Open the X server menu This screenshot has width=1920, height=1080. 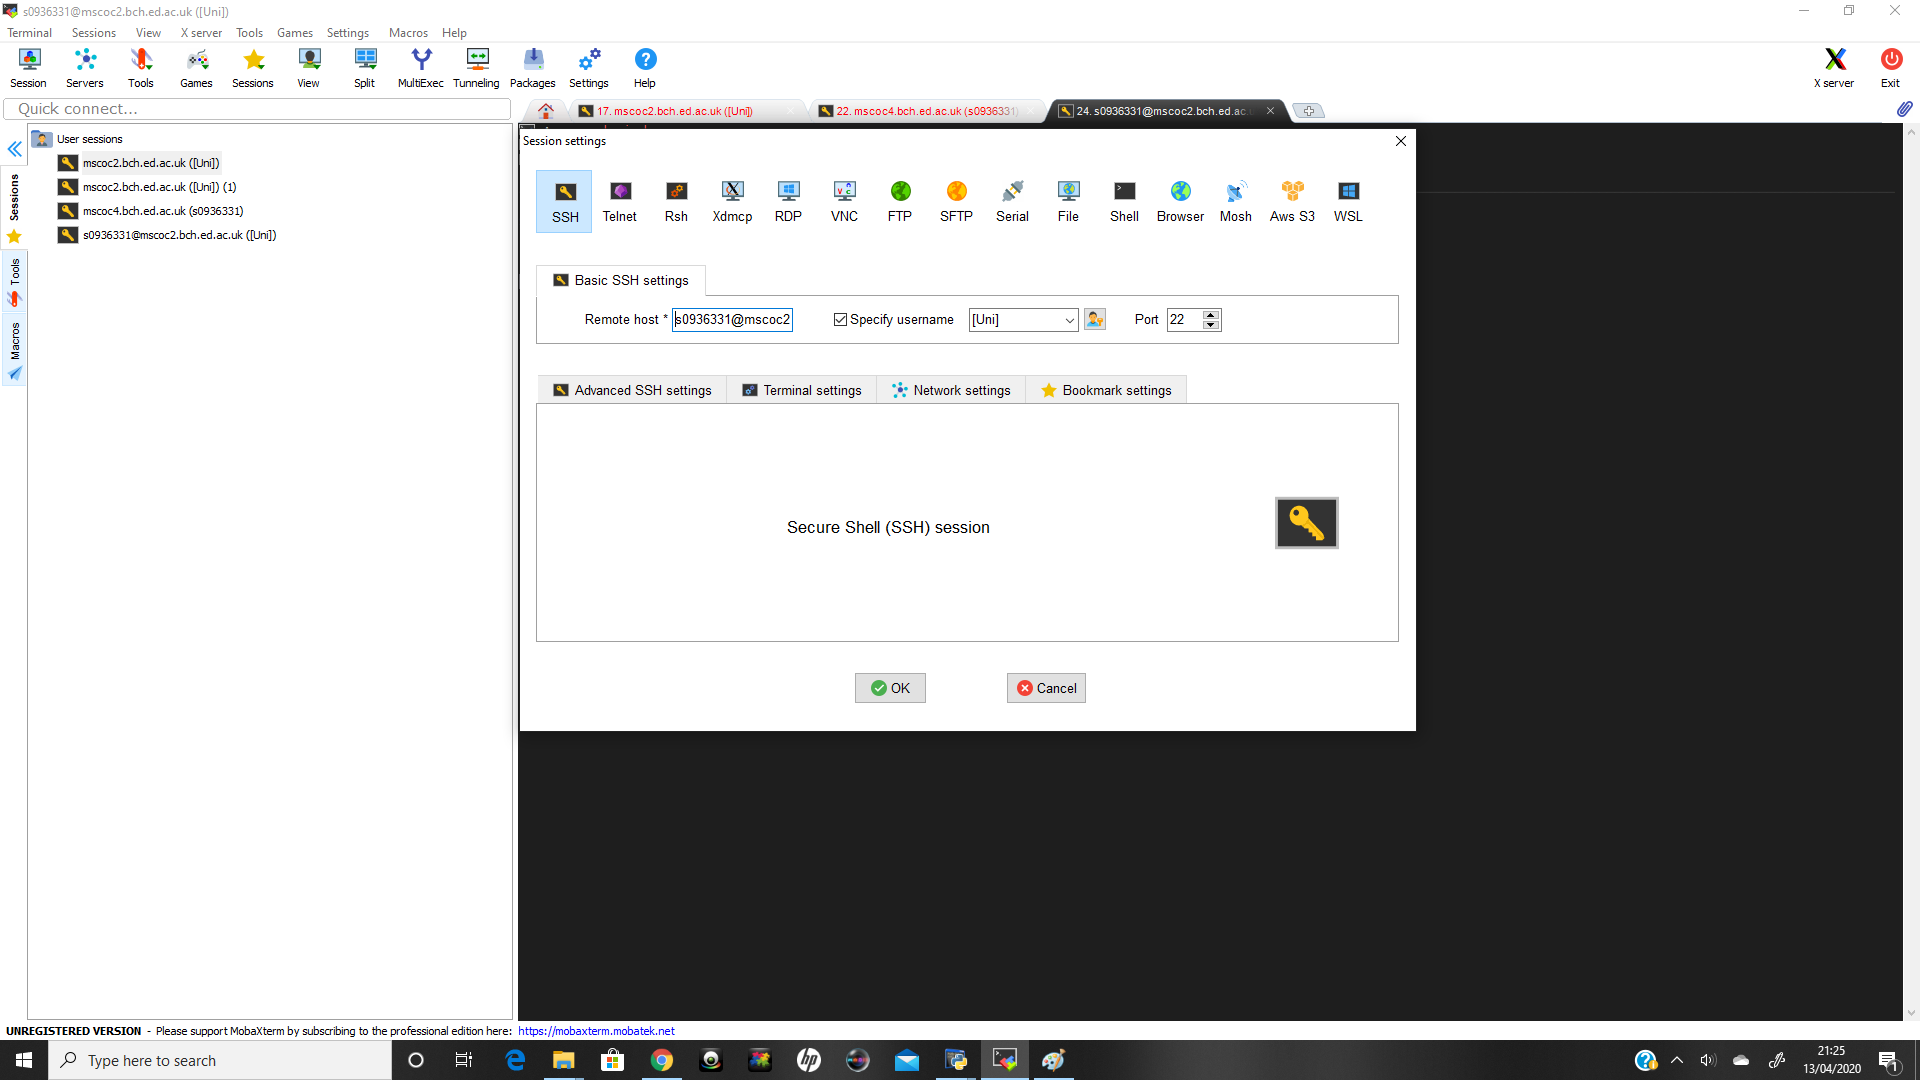(x=201, y=33)
